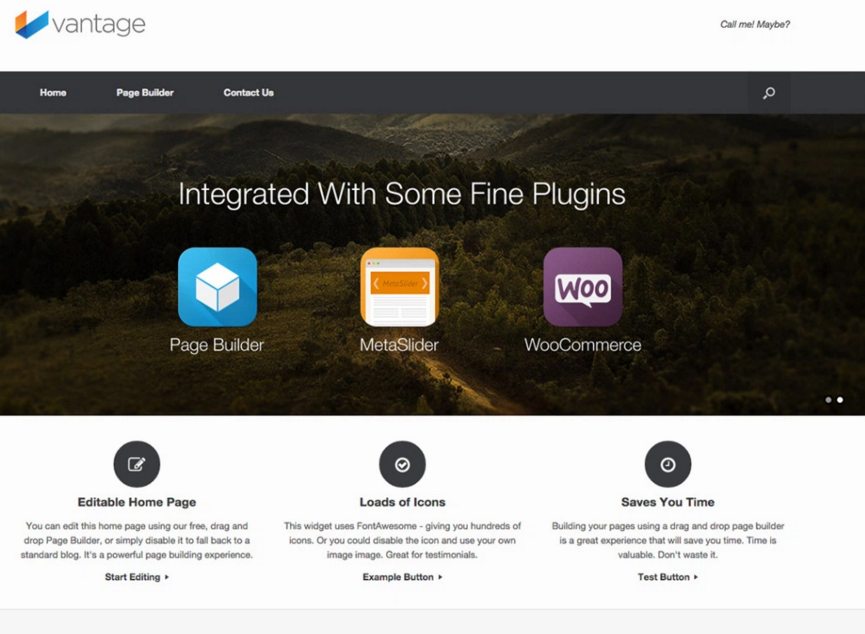
Task: Open the search magnifier icon
Action: pyautogui.click(x=768, y=93)
